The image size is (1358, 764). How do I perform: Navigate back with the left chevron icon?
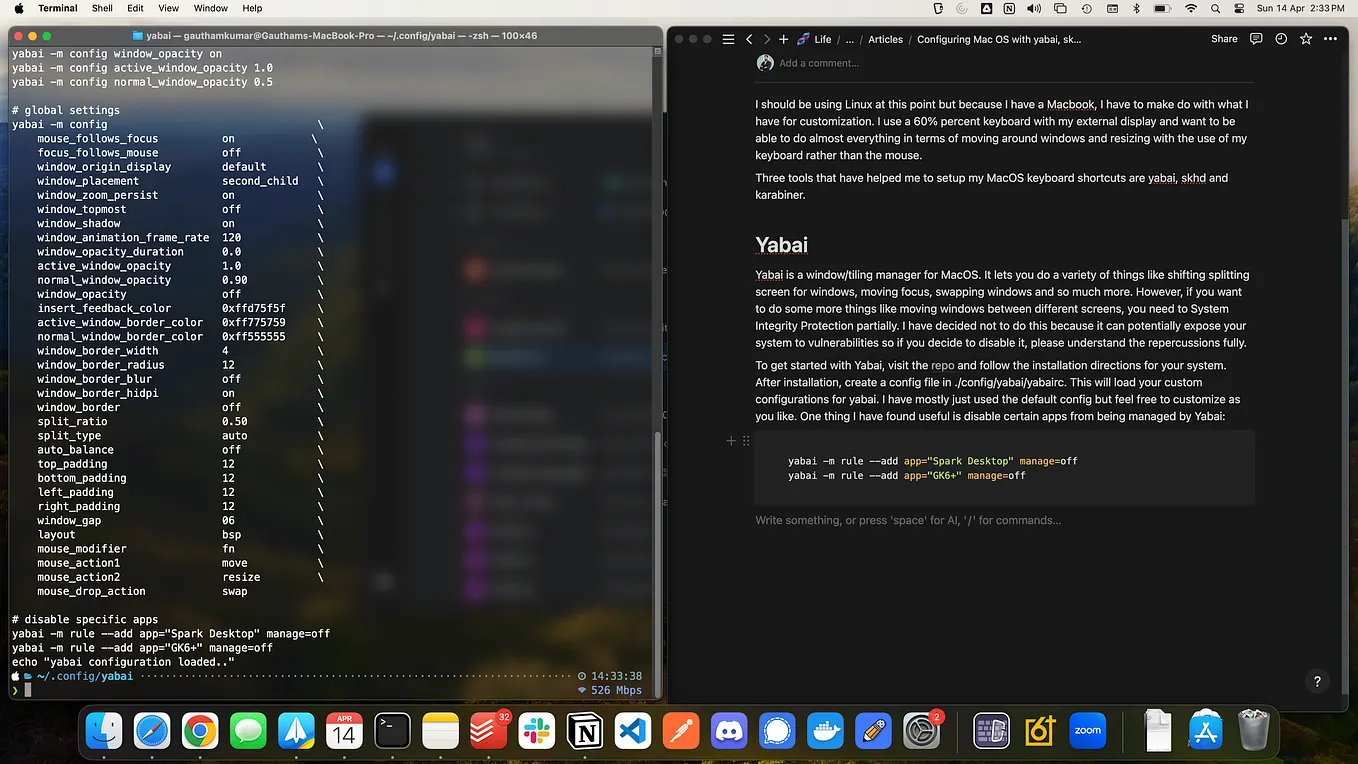[x=749, y=39]
